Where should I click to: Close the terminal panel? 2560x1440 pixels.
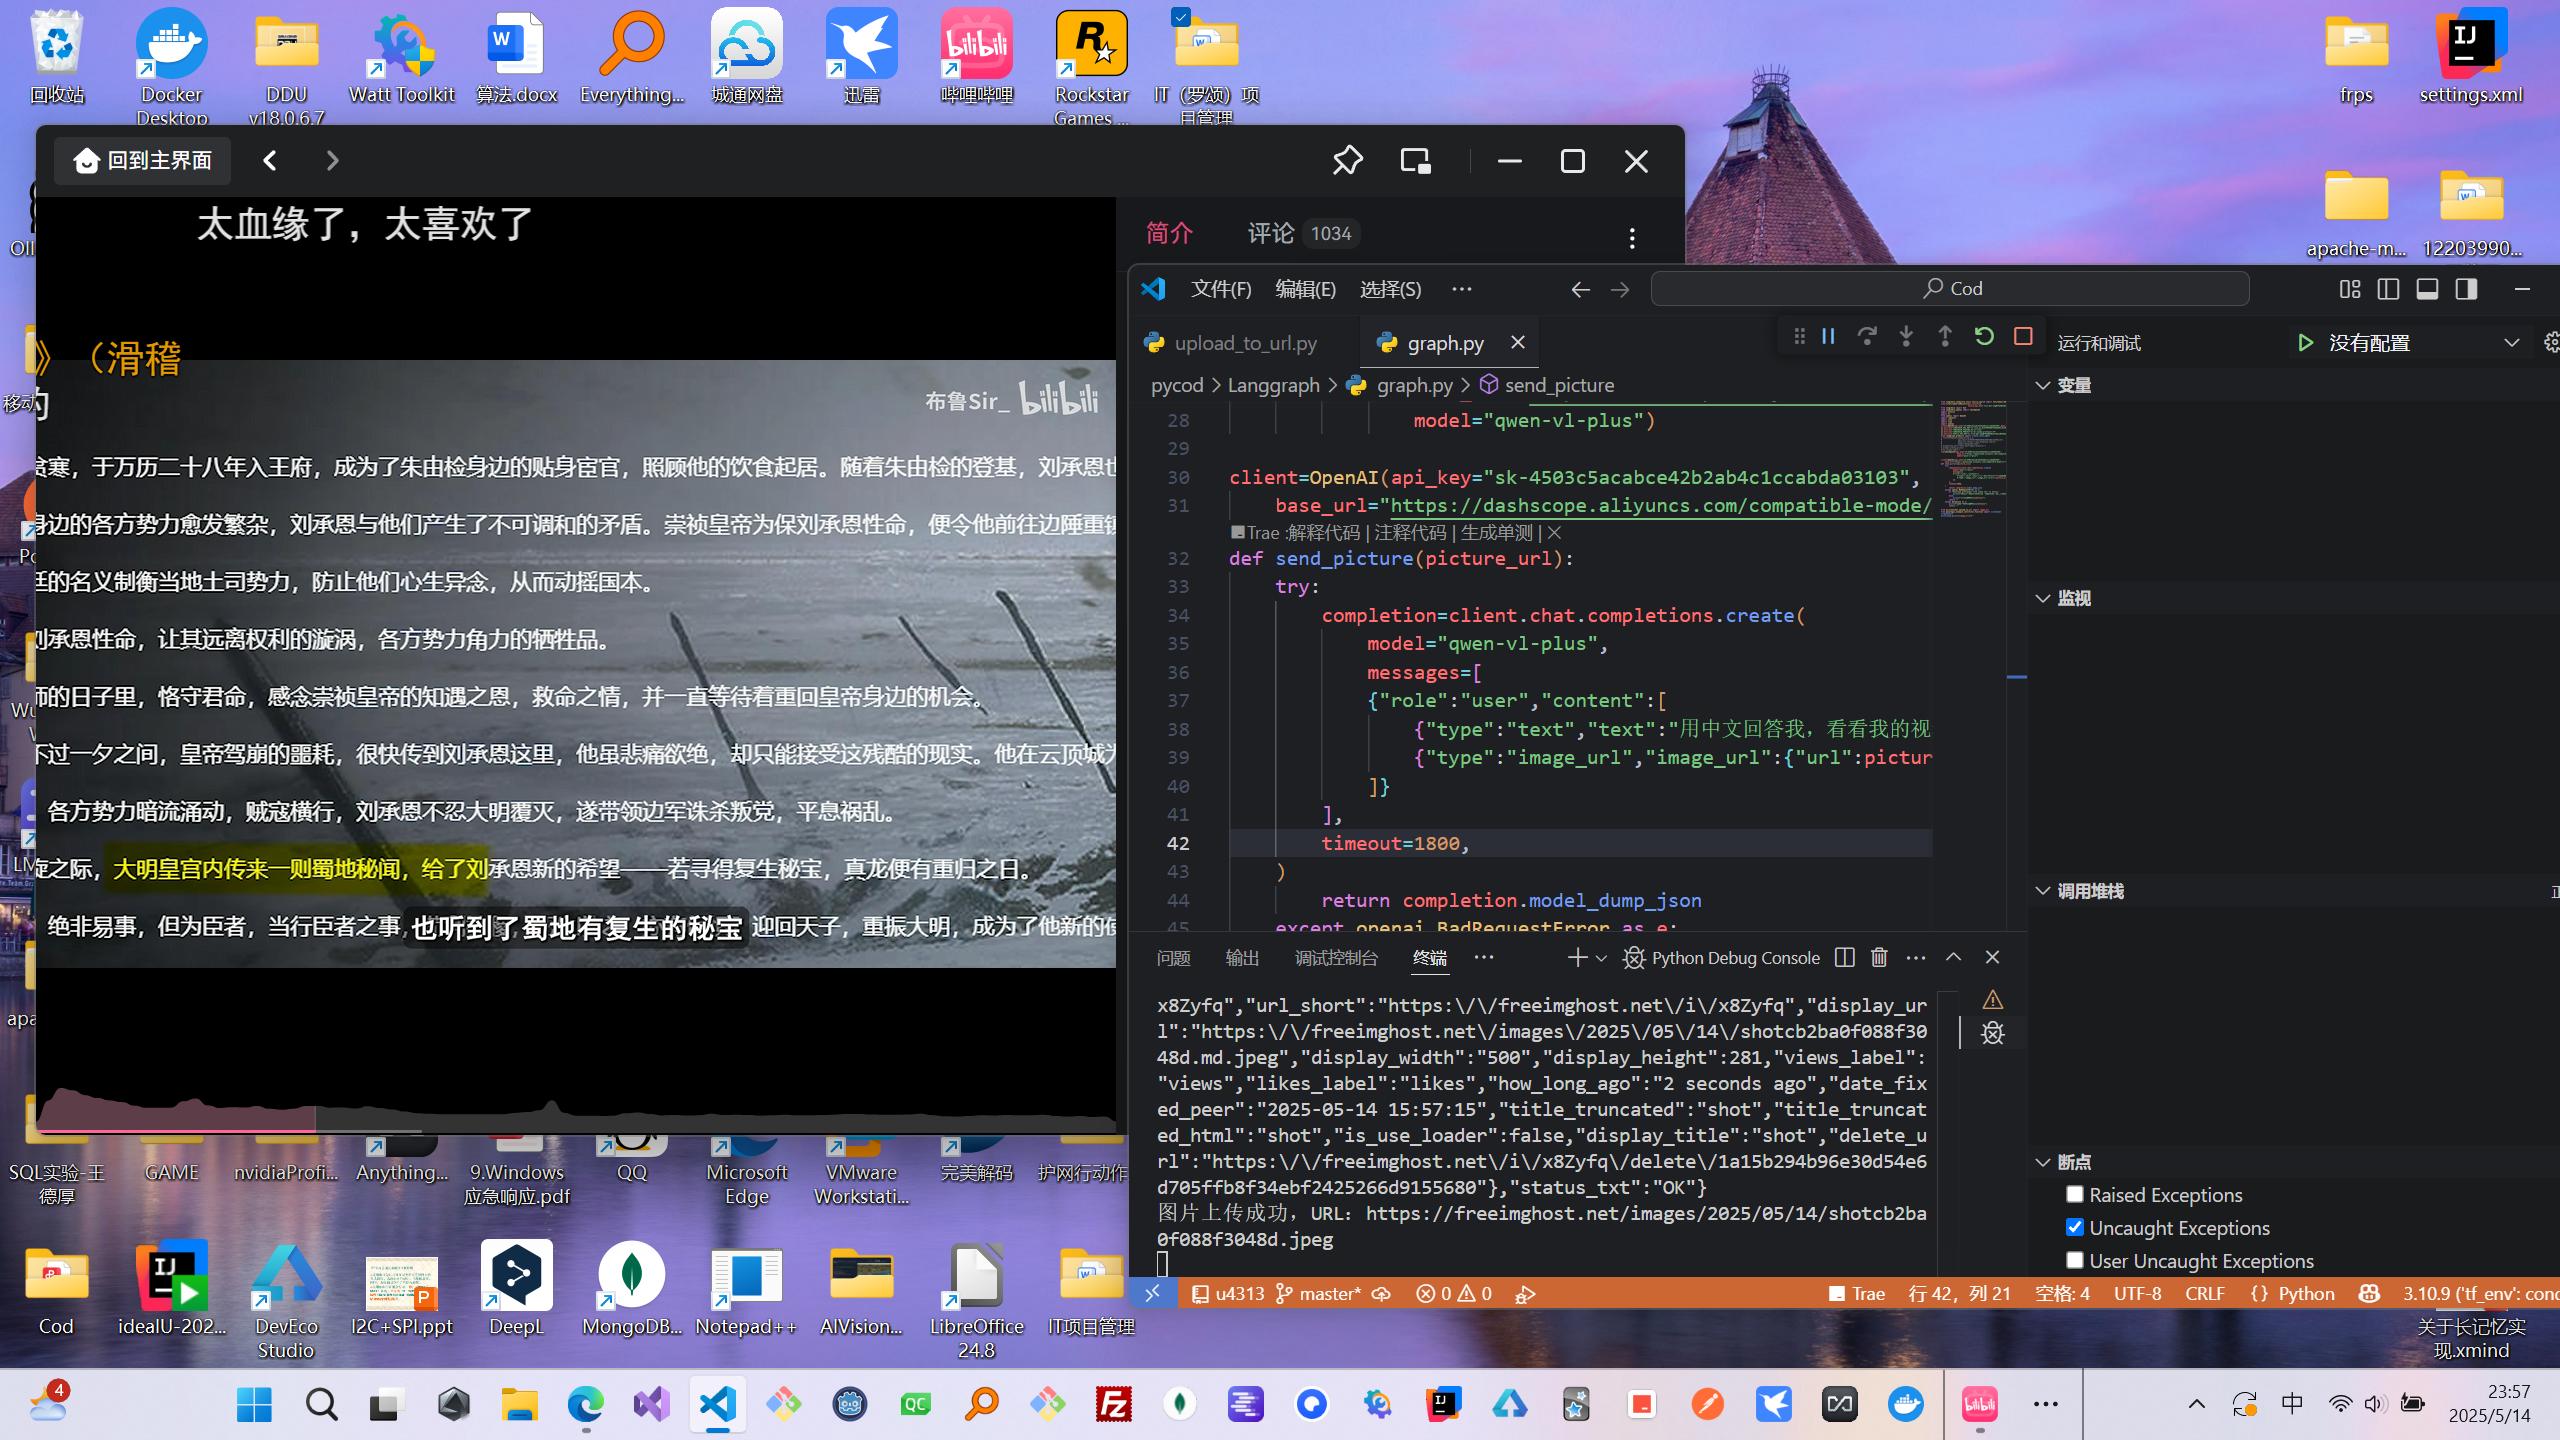point(1992,958)
